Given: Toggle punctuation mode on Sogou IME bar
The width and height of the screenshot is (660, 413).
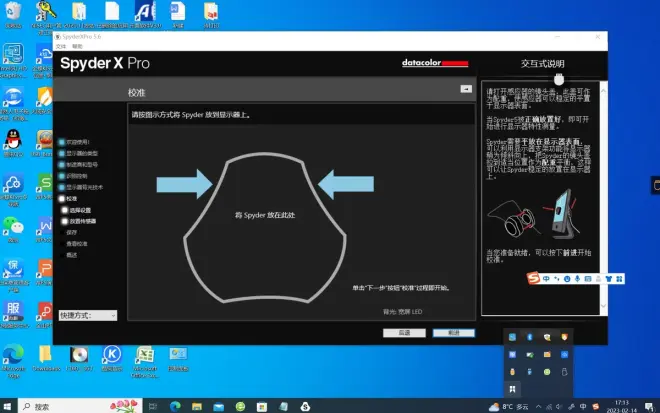Looking at the screenshot, I should 556,279.
